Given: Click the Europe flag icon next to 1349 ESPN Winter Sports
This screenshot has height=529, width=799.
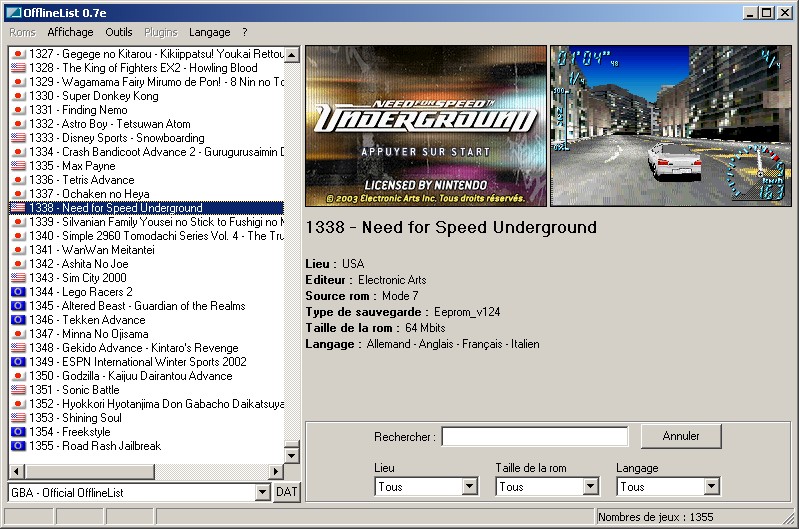Looking at the screenshot, I should pyautogui.click(x=18, y=362).
